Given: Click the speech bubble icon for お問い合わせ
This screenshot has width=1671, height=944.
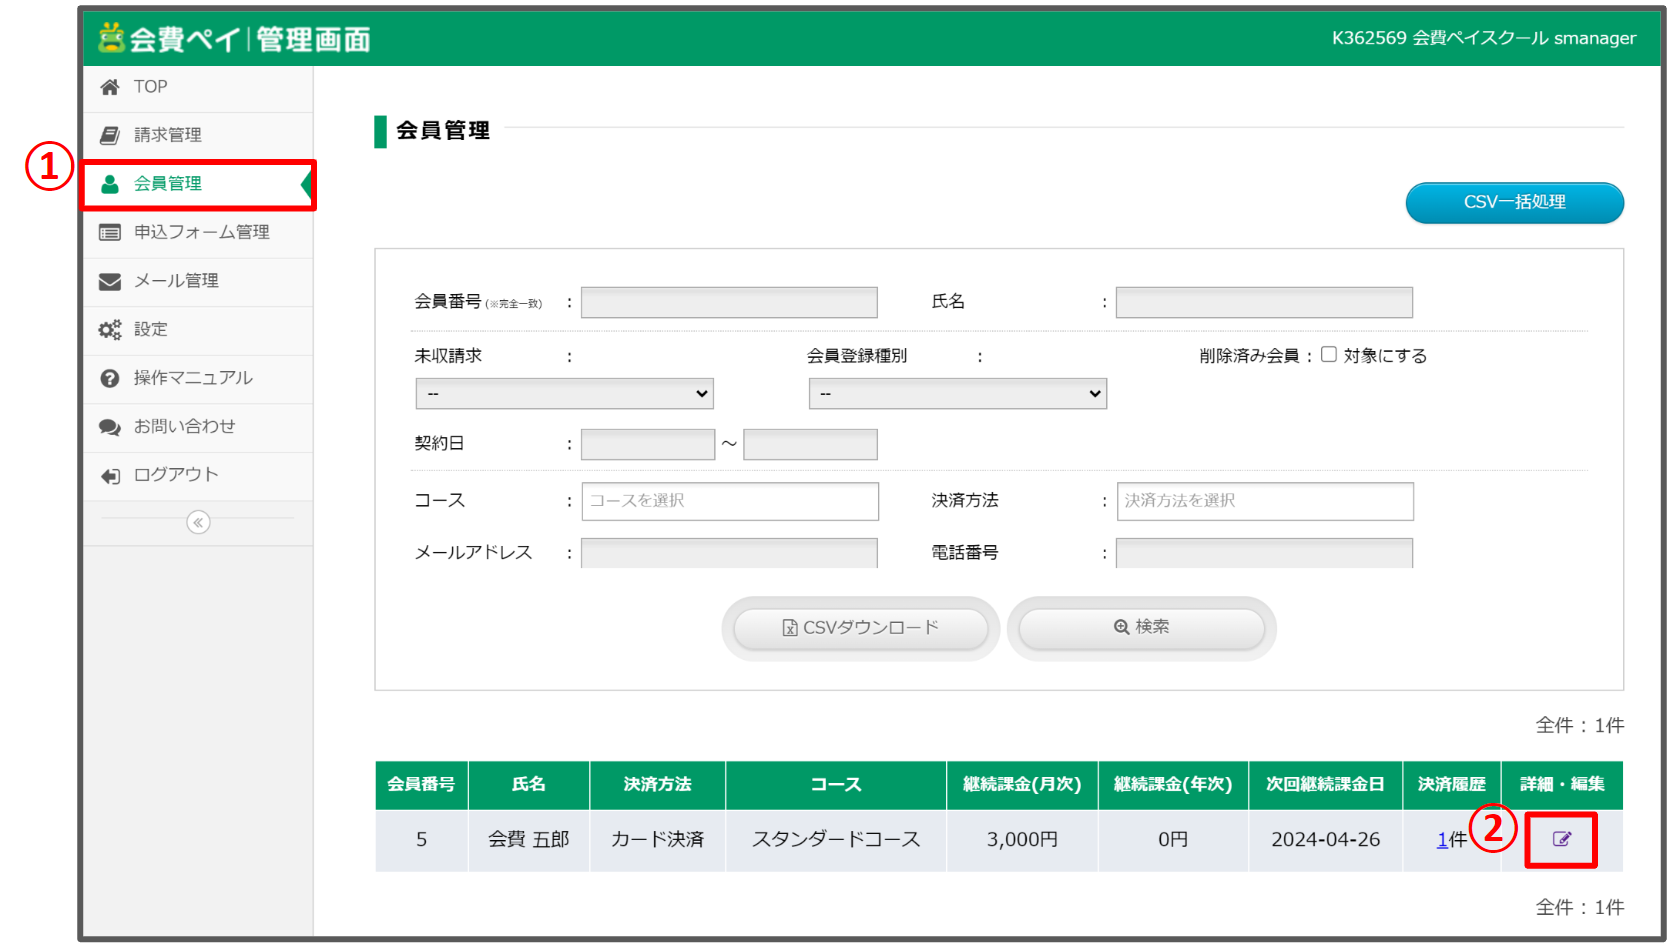Looking at the screenshot, I should point(110,427).
